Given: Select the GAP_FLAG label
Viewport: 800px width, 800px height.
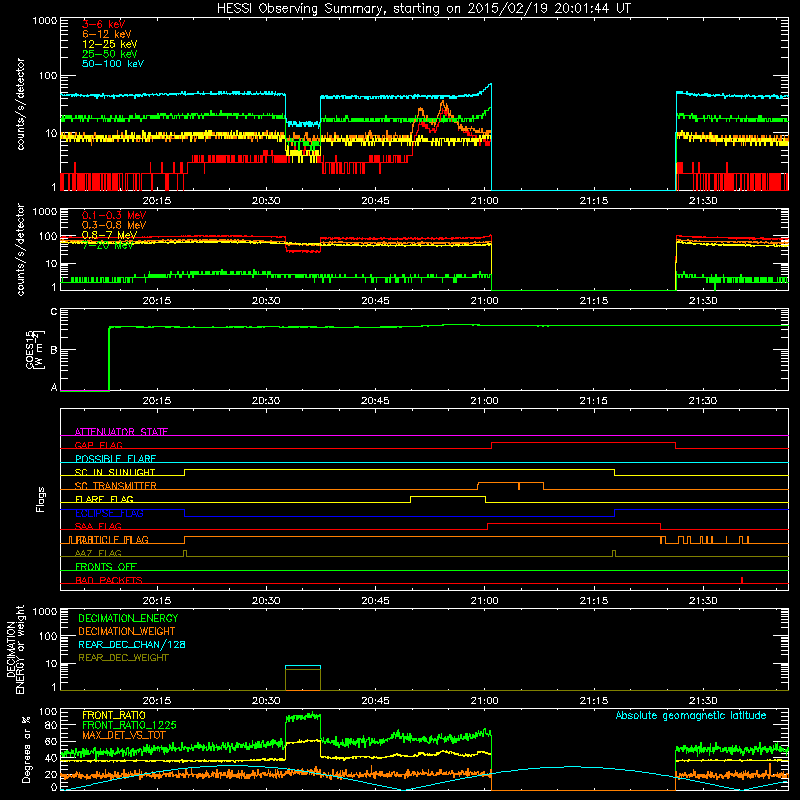Looking at the screenshot, I should pyautogui.click(x=98, y=445).
